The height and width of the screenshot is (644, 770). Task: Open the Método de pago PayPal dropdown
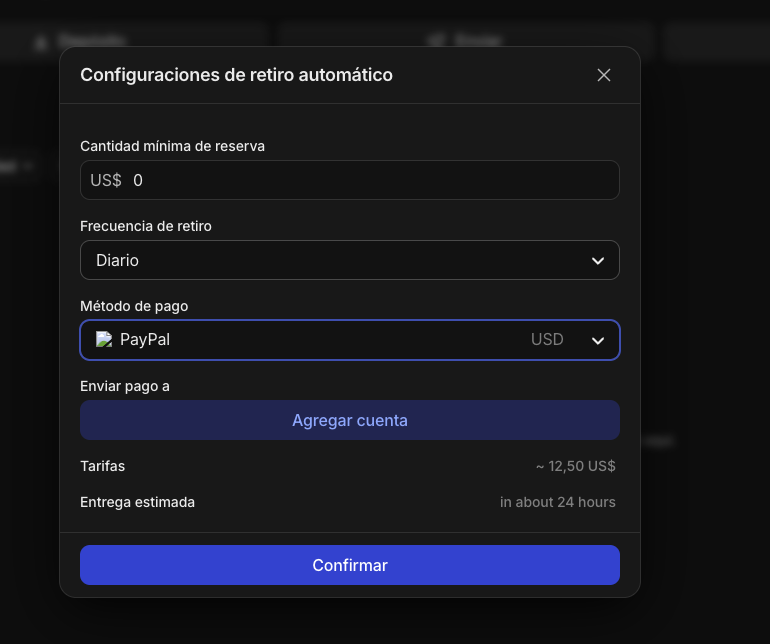pos(350,340)
